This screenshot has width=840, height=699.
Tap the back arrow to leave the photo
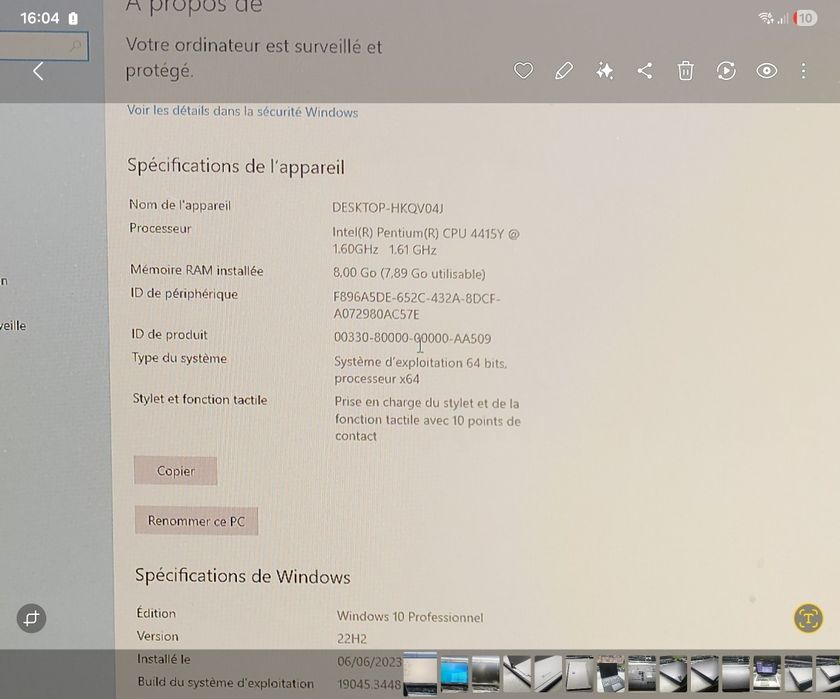38,71
